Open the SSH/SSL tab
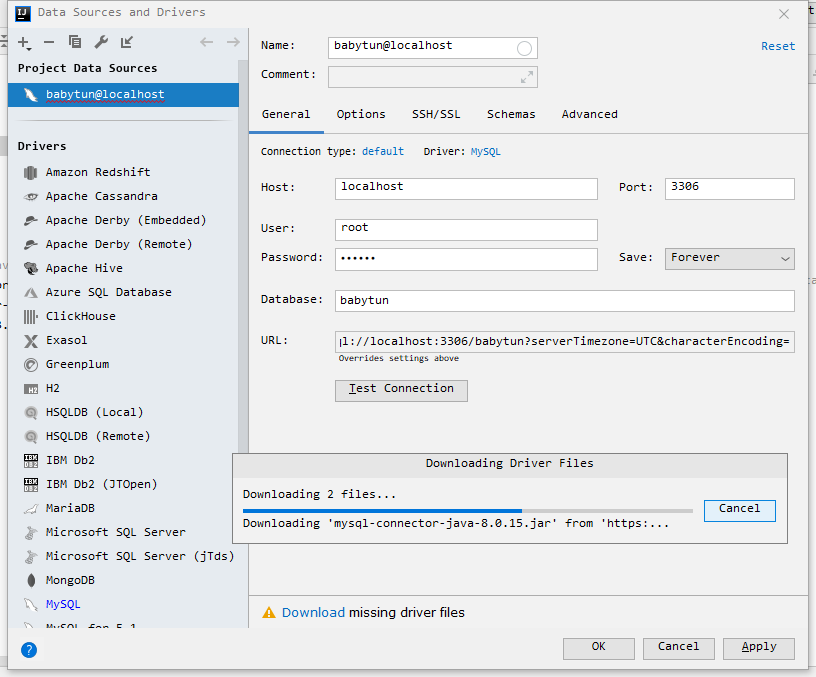 tap(436, 114)
